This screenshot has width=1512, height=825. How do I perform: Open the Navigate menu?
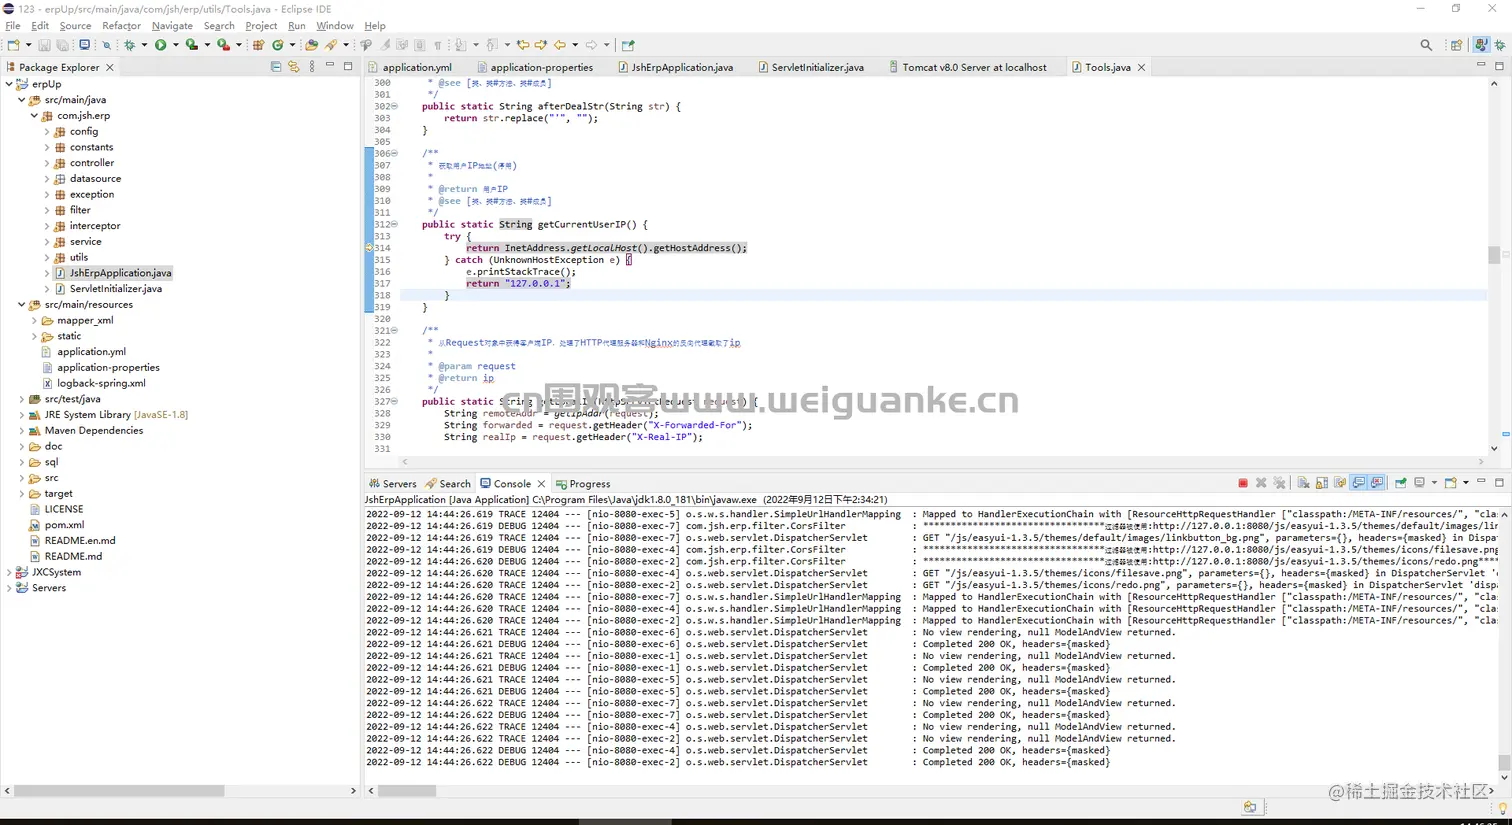coord(172,25)
